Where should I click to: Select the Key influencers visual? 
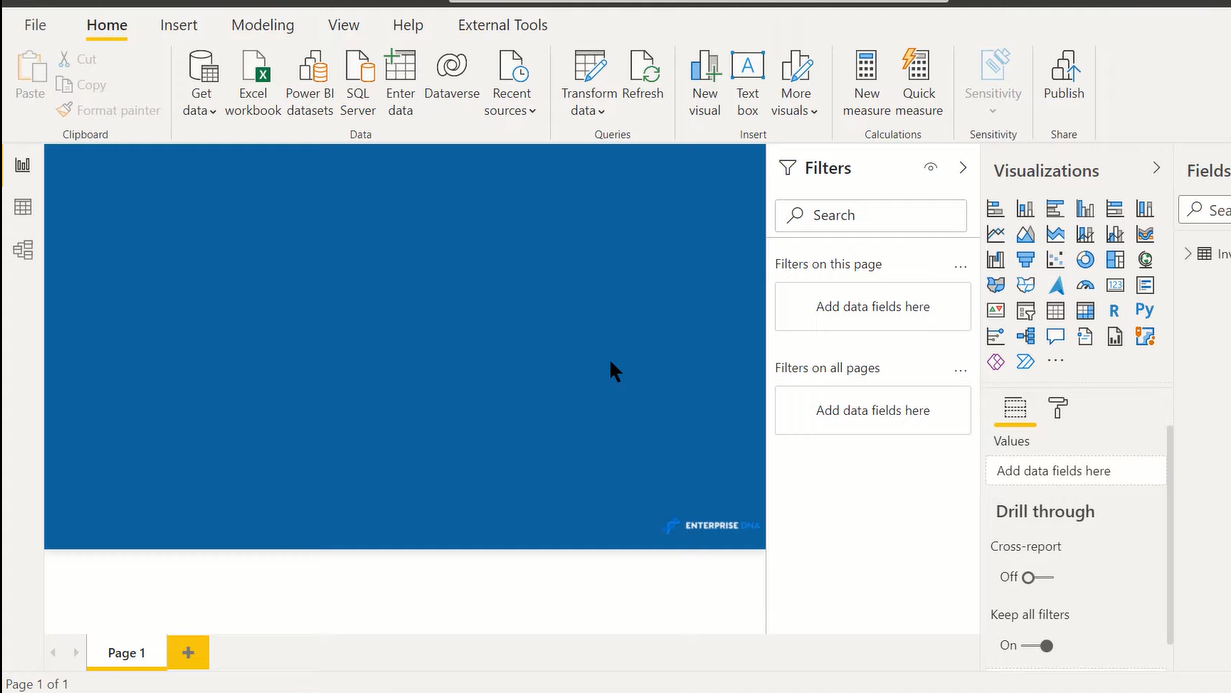point(995,336)
